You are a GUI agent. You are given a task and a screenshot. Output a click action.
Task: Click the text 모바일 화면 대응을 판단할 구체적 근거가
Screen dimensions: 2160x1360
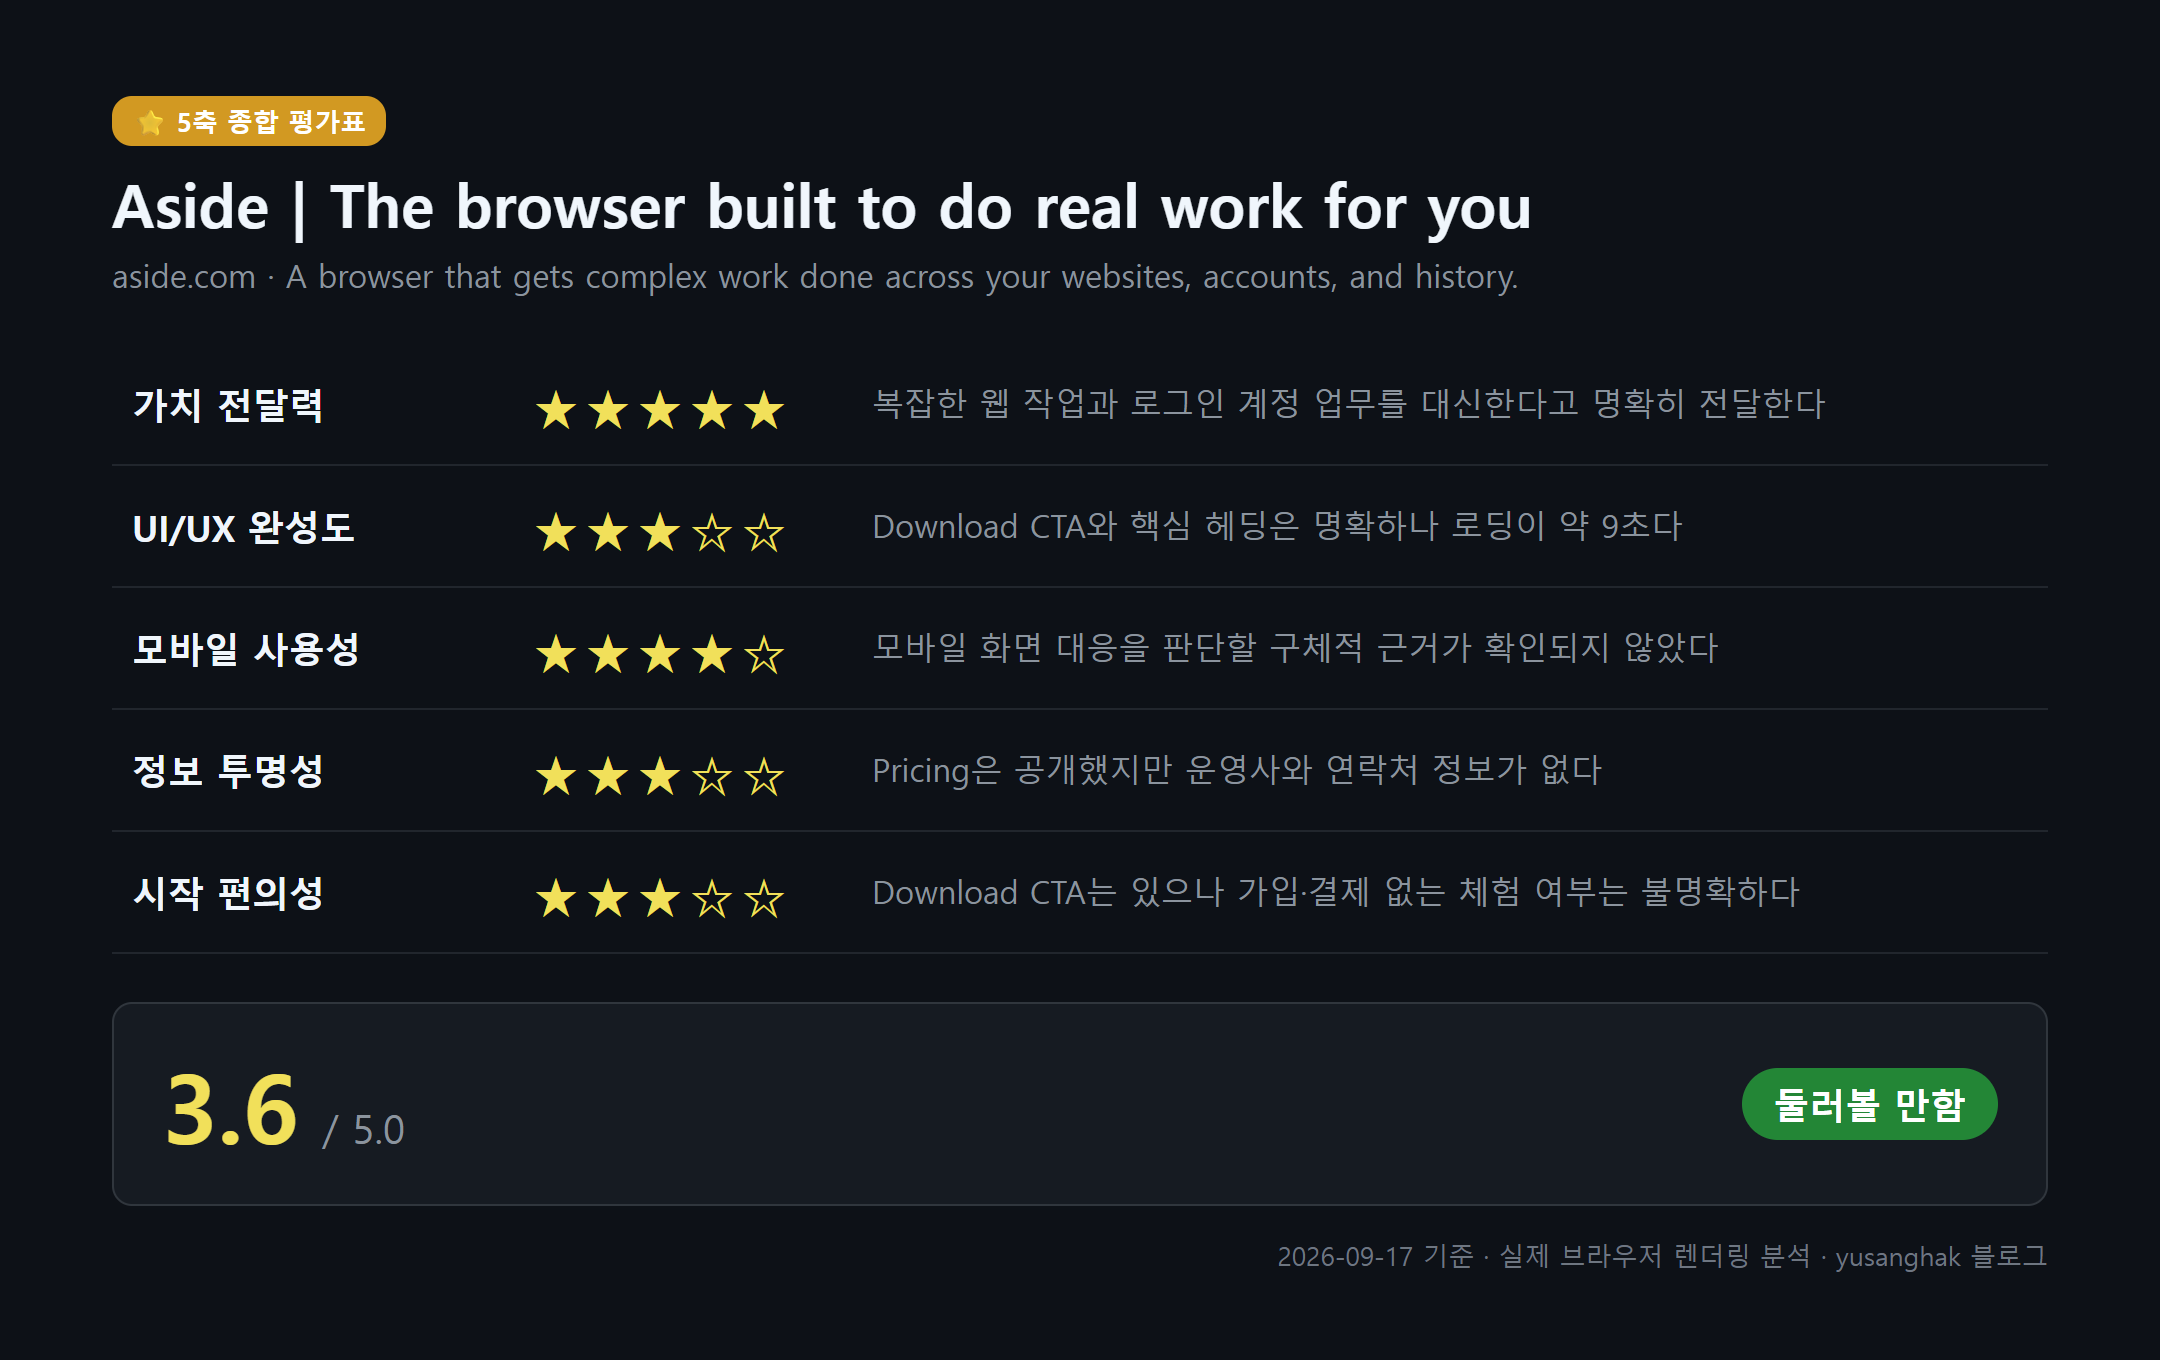pos(1172,648)
